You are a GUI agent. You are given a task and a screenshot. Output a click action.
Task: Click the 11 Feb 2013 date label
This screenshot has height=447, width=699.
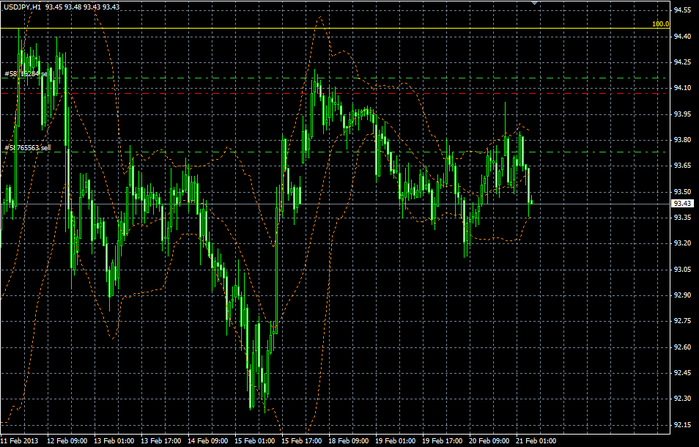click(19, 441)
